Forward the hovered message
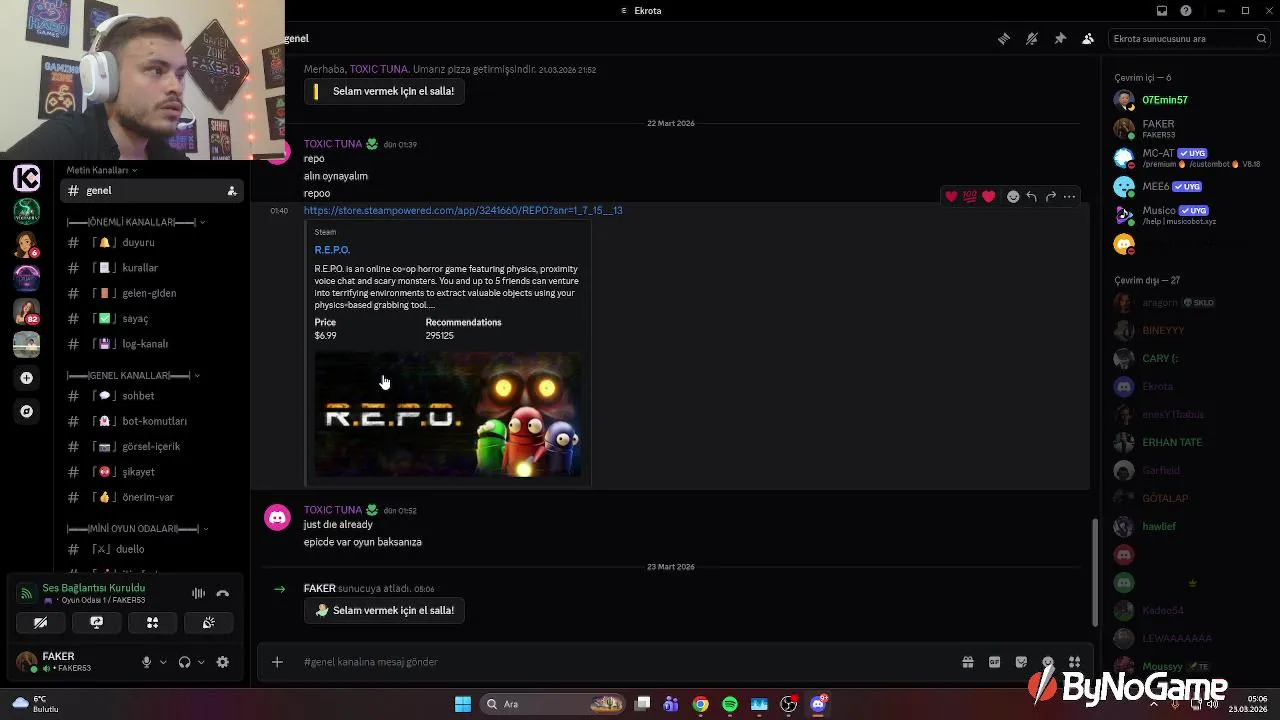Image resolution: width=1280 pixels, height=720 pixels. click(1050, 196)
